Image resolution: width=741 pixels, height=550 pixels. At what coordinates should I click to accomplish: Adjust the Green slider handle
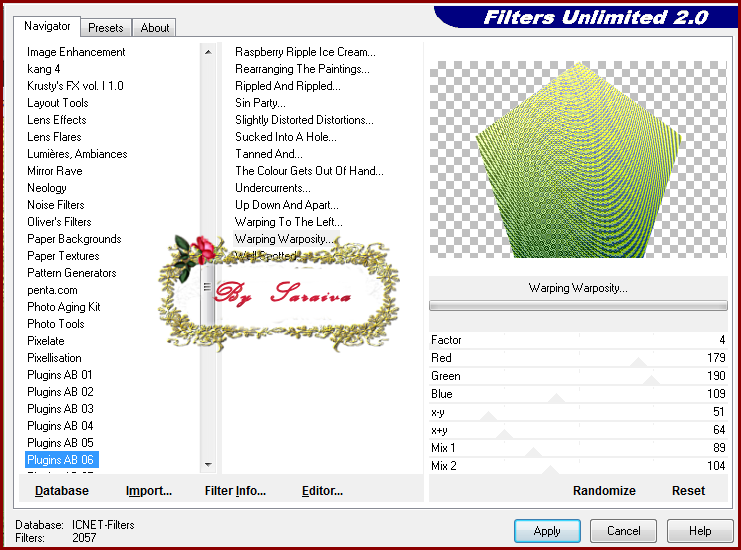652,380
